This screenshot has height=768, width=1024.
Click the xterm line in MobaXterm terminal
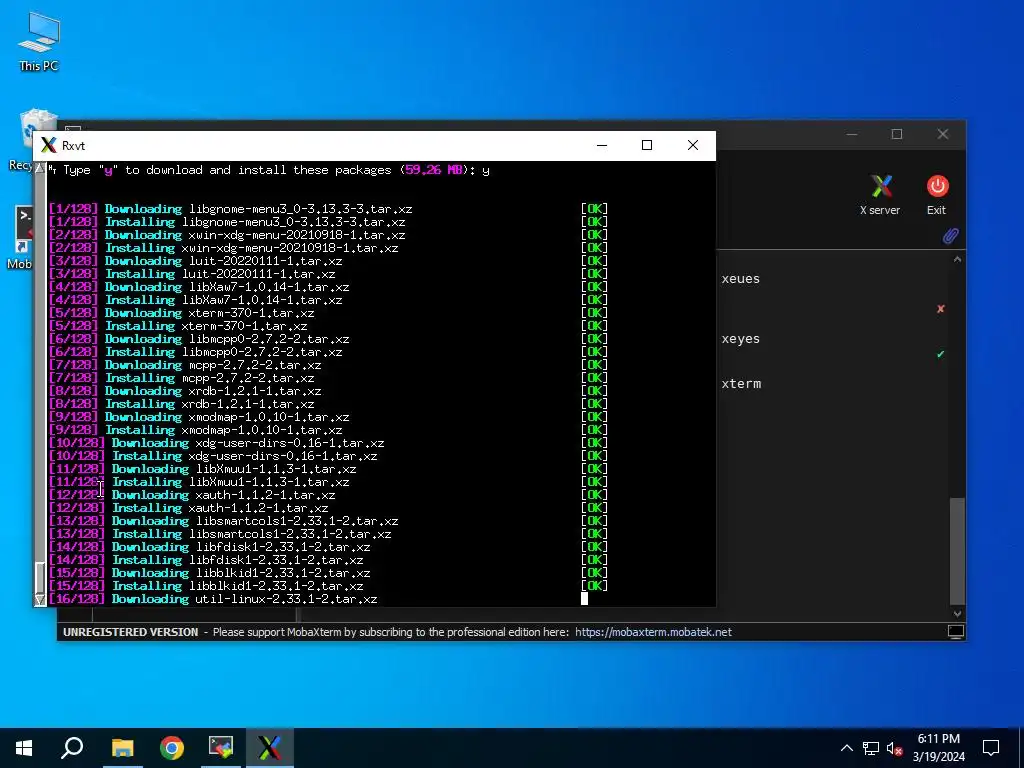coord(741,383)
